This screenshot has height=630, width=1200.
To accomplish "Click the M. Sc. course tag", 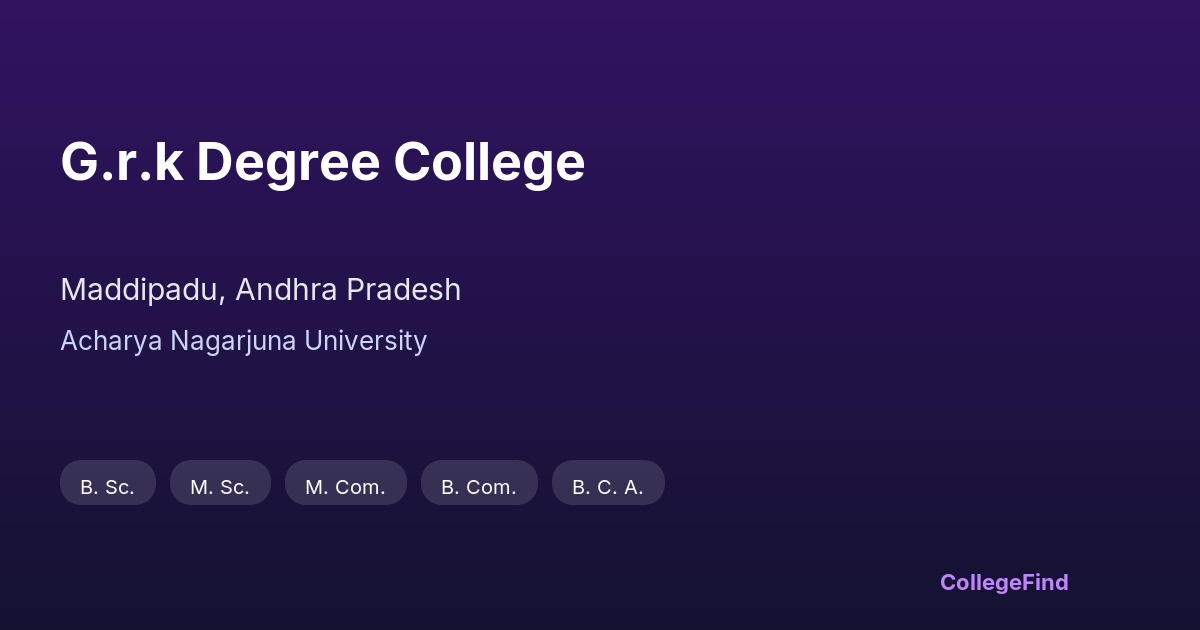I will pos(220,483).
